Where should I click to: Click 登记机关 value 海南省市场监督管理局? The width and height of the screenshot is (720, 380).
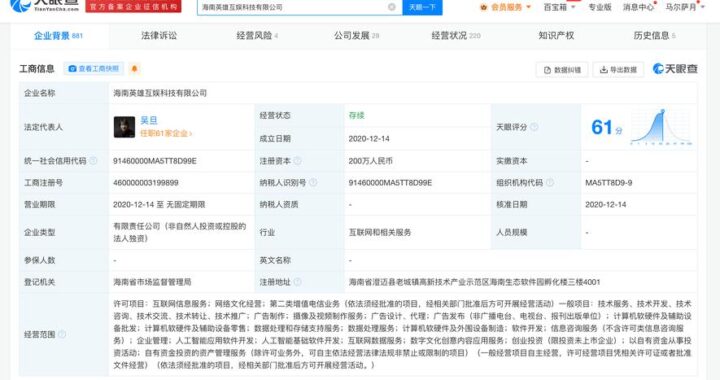(x=152, y=282)
